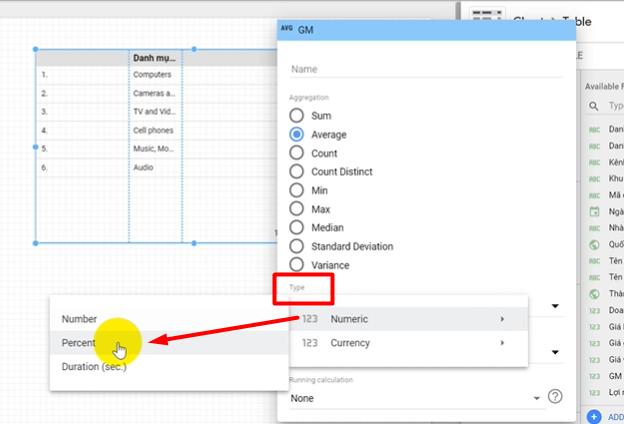Open the Numeric type submenu row
The image size is (624, 424).
click(x=409, y=319)
